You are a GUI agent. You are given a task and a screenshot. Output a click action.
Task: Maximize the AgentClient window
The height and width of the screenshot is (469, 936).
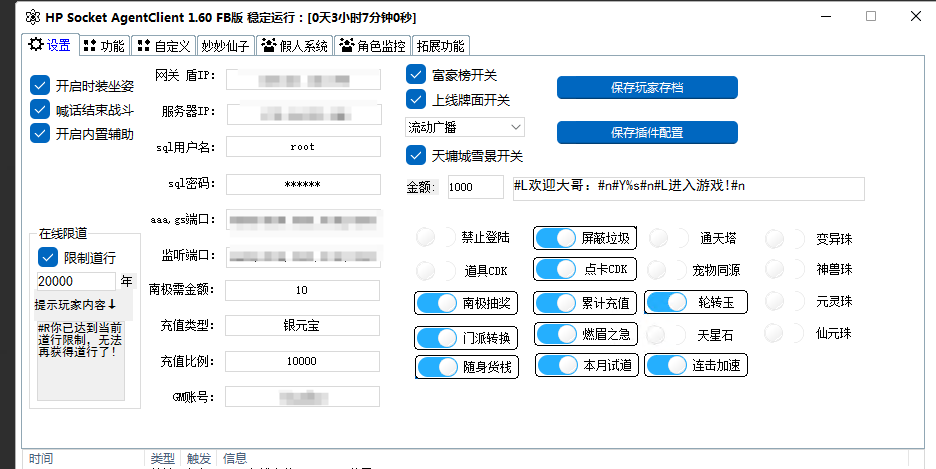coord(871,16)
